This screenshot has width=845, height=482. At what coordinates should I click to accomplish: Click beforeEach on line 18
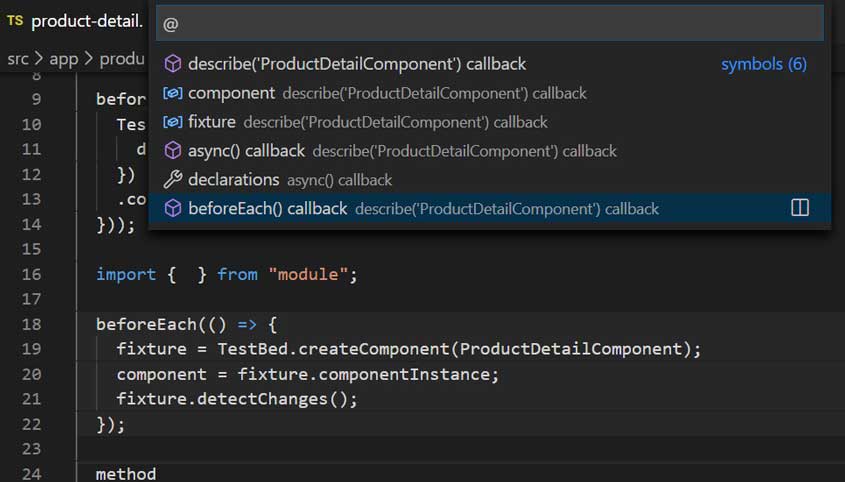click(147, 325)
